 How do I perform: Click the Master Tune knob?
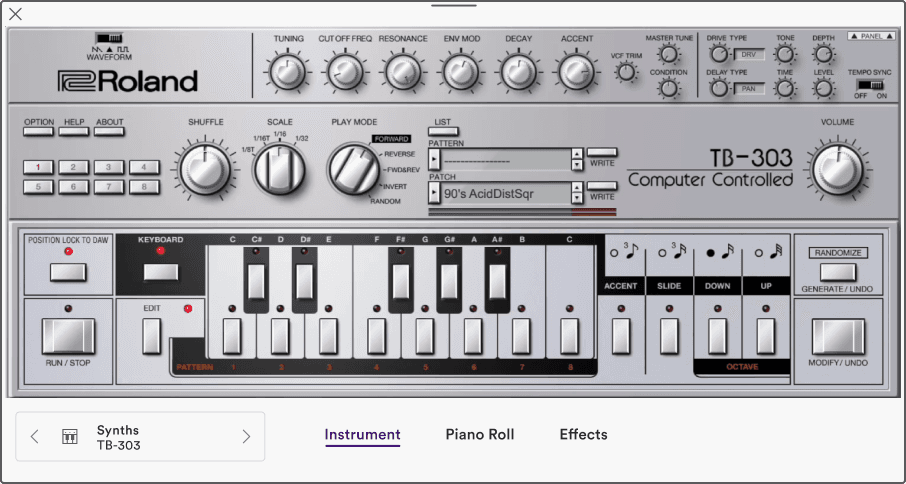(x=669, y=54)
